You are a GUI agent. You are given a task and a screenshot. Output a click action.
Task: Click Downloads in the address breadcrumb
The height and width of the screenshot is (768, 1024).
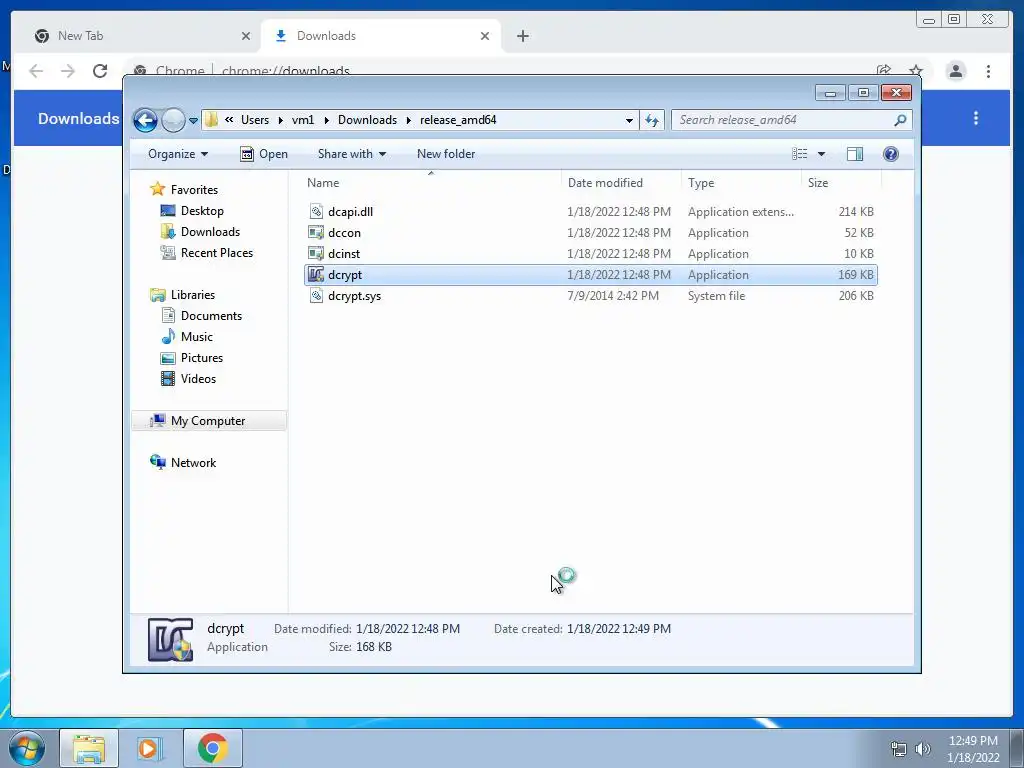(x=367, y=120)
